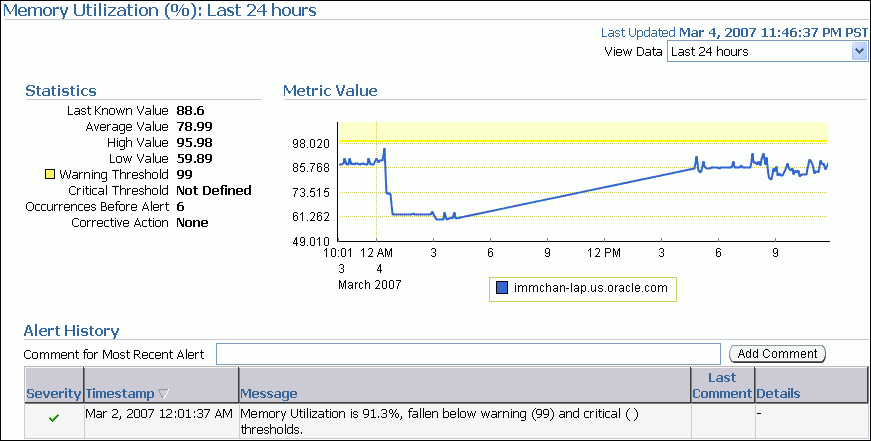Click the immchan-lap.us.oracle.com legend label
Viewport: 871px width, 441px height.
click(x=591, y=289)
